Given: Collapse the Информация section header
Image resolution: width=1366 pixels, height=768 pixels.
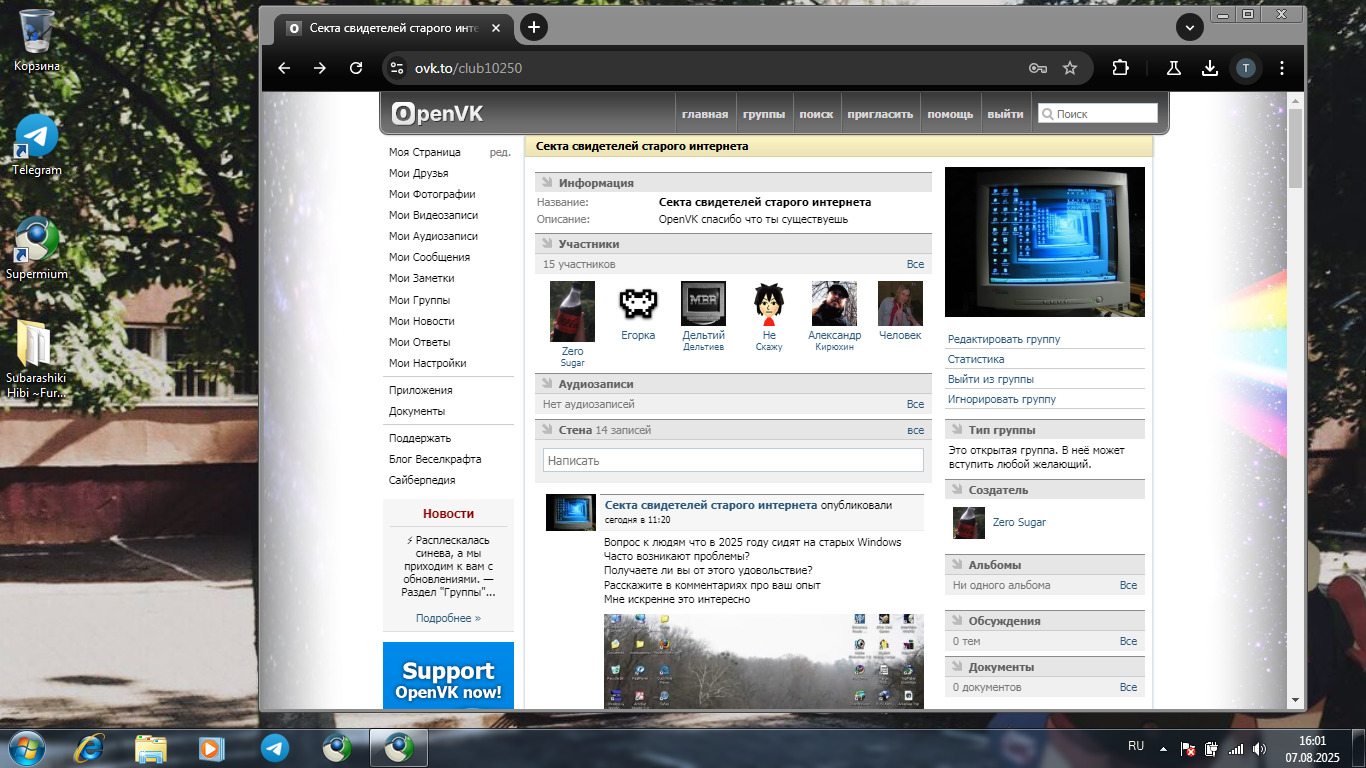Looking at the screenshot, I should pos(596,183).
